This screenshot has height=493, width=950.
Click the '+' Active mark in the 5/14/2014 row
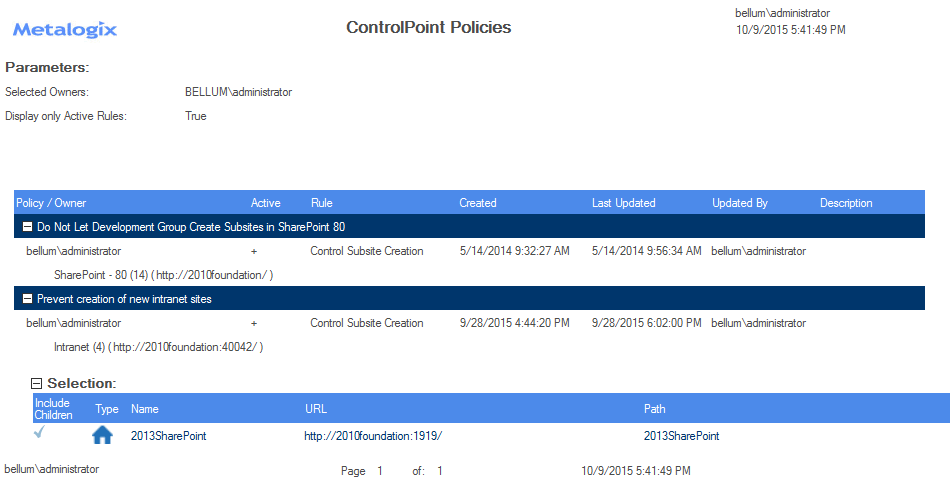coord(254,251)
